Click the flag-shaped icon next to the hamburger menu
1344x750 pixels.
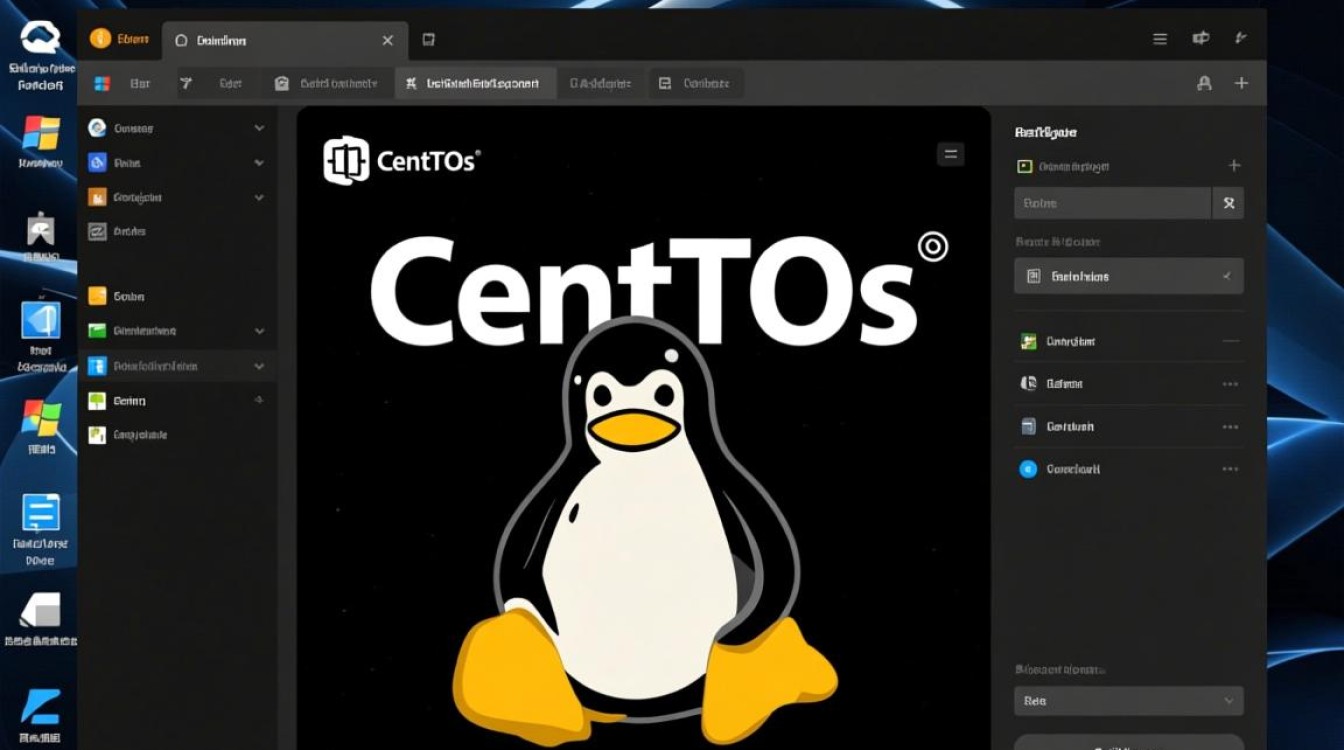click(1201, 39)
